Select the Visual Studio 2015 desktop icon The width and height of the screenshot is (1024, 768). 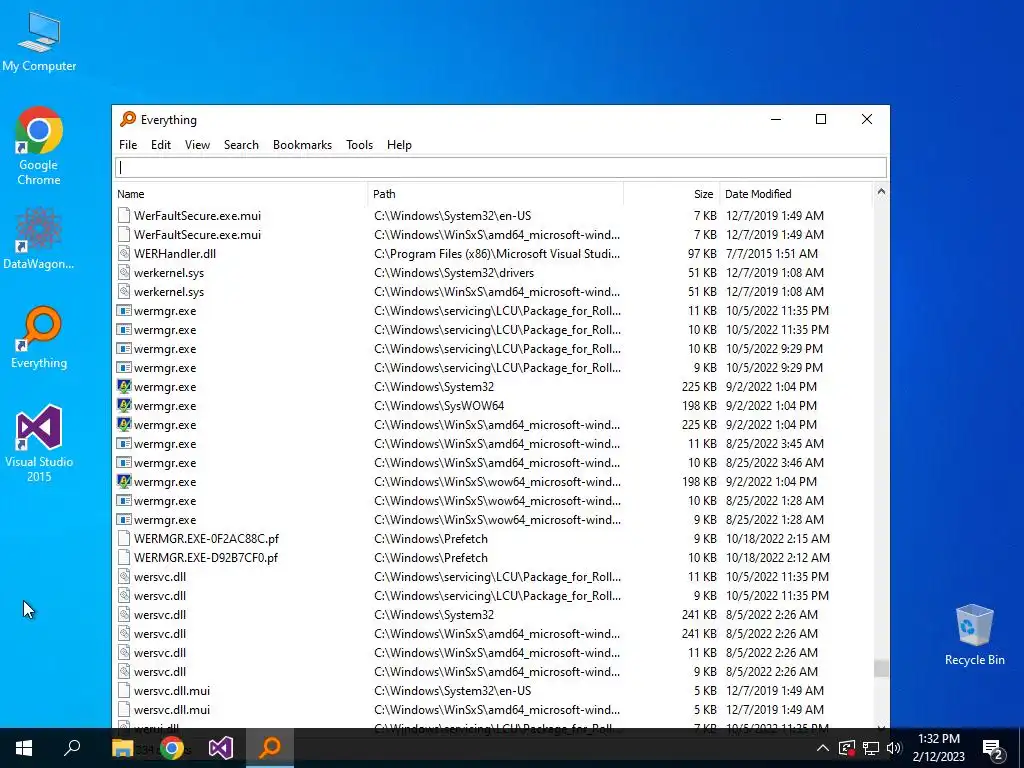pyautogui.click(x=39, y=444)
